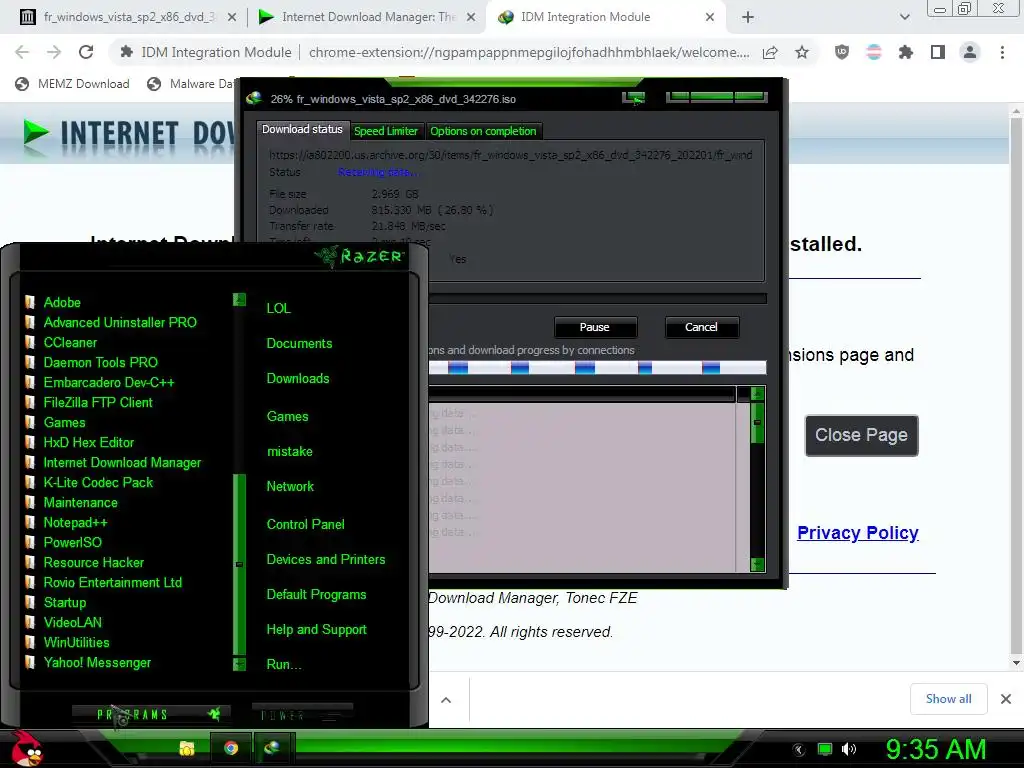Screen dimensions: 1024x768
Task: Switch to Options on completion tab
Action: (x=483, y=131)
